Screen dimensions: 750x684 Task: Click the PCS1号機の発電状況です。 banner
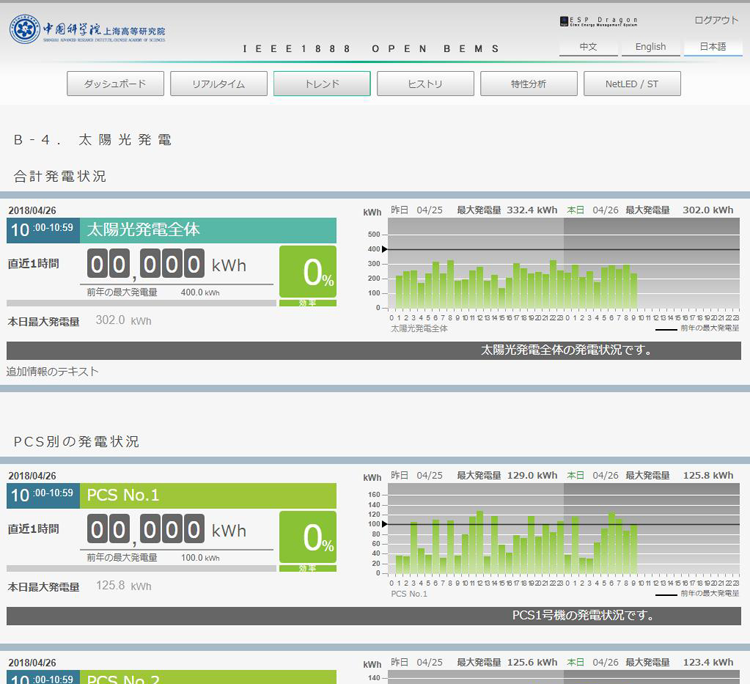point(374,616)
